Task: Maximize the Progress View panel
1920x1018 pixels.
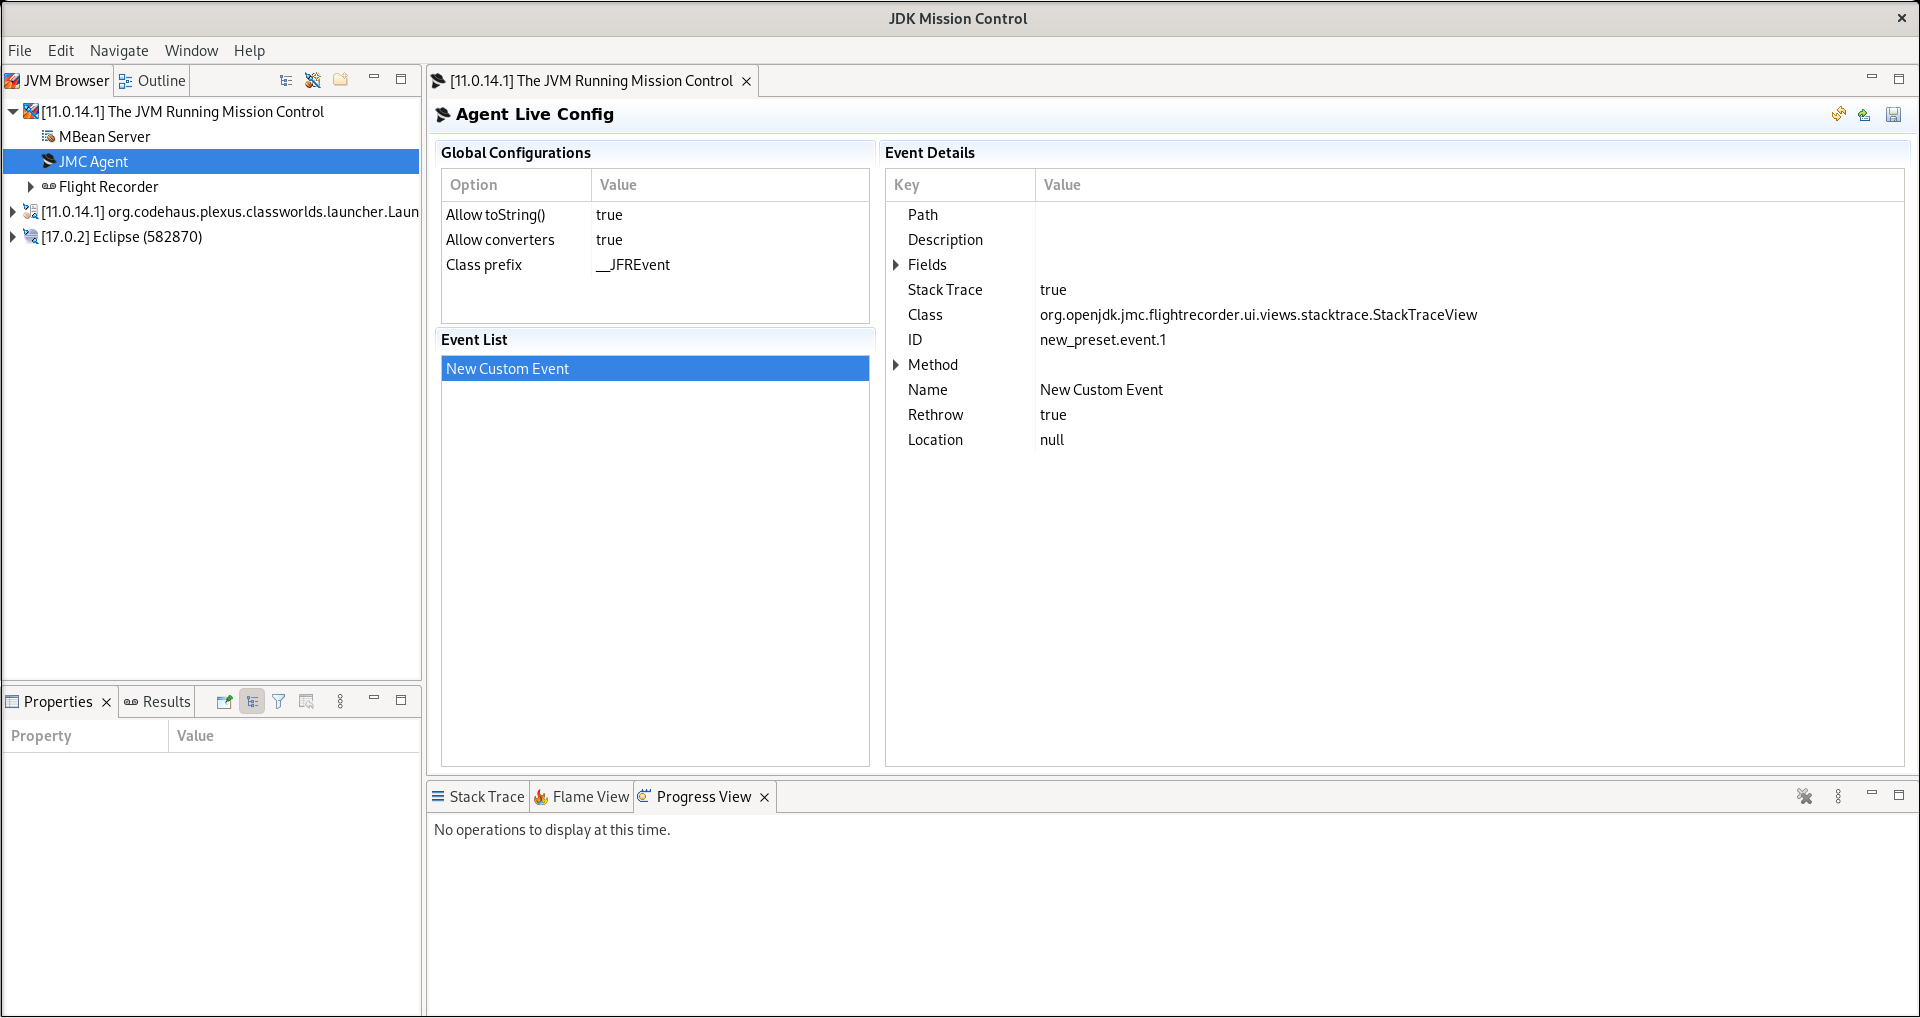Action: [x=1899, y=795]
